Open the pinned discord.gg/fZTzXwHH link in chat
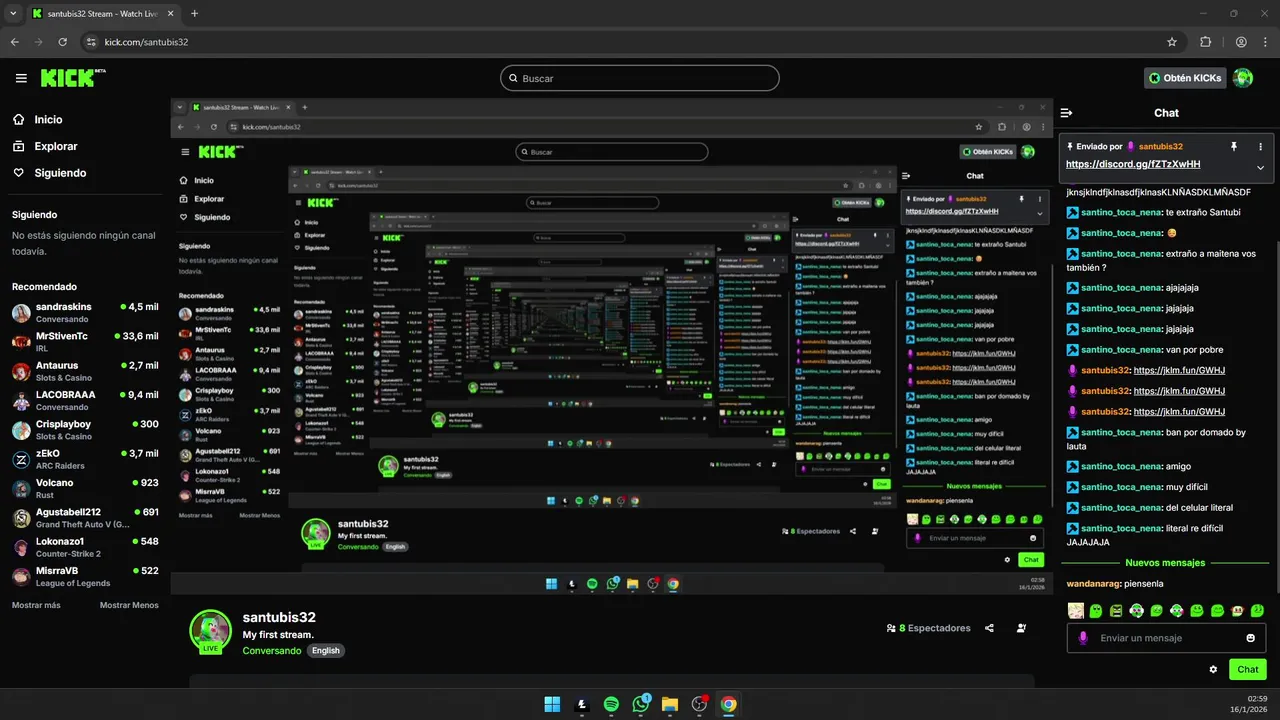The image size is (1280, 720). [1133, 164]
